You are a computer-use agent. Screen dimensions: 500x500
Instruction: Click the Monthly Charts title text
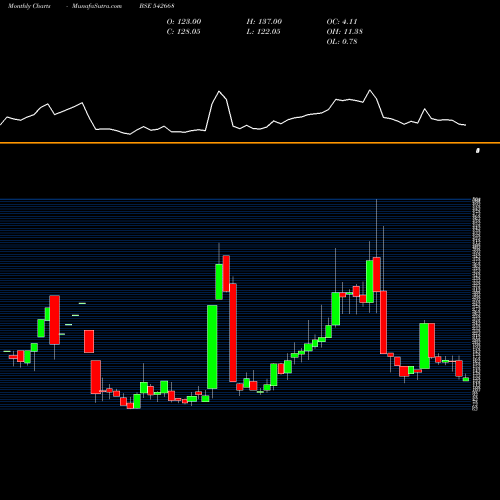tap(29, 6)
